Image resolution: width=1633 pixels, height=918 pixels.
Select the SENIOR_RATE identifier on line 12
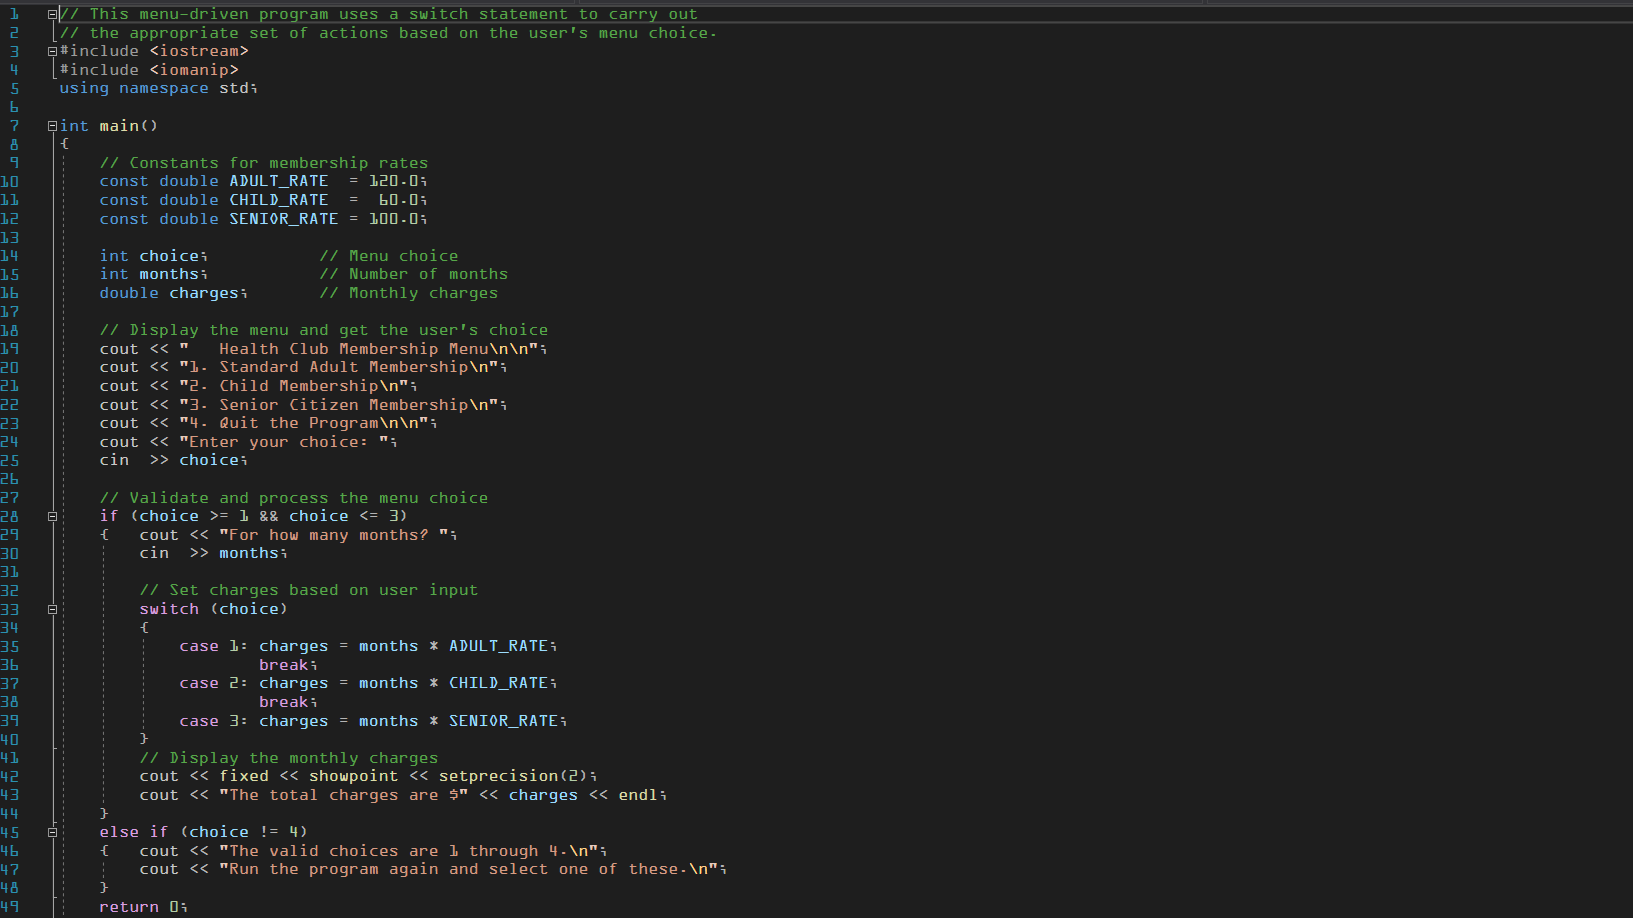283,218
